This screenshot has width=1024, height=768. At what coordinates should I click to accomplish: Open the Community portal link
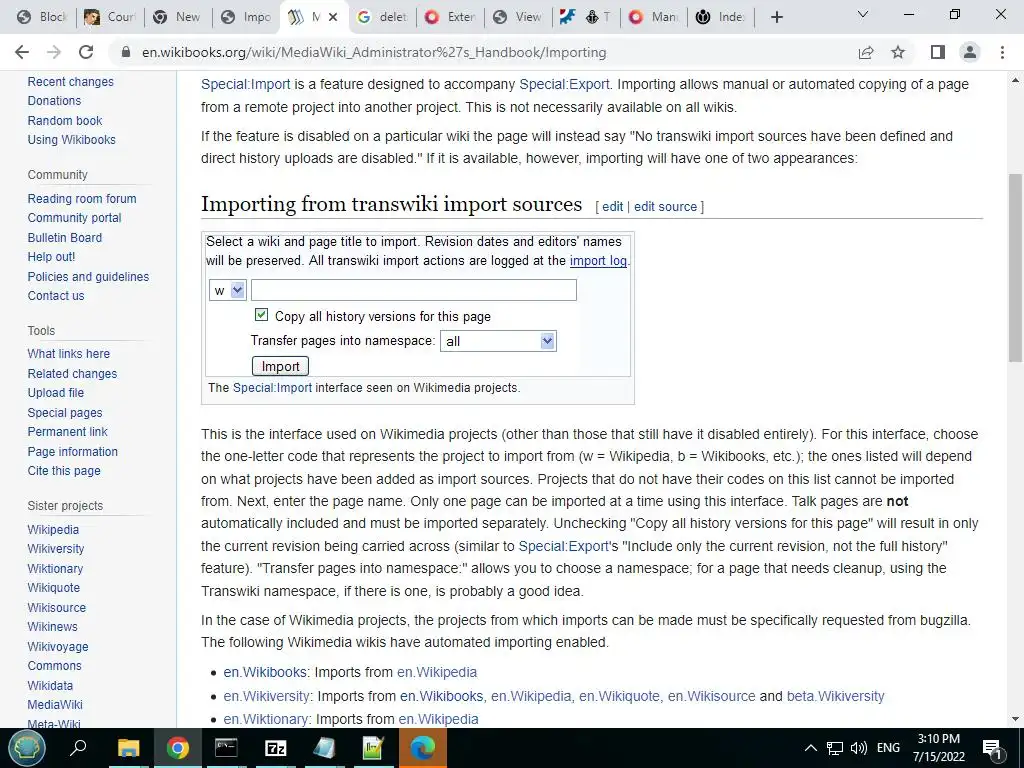[x=74, y=217]
